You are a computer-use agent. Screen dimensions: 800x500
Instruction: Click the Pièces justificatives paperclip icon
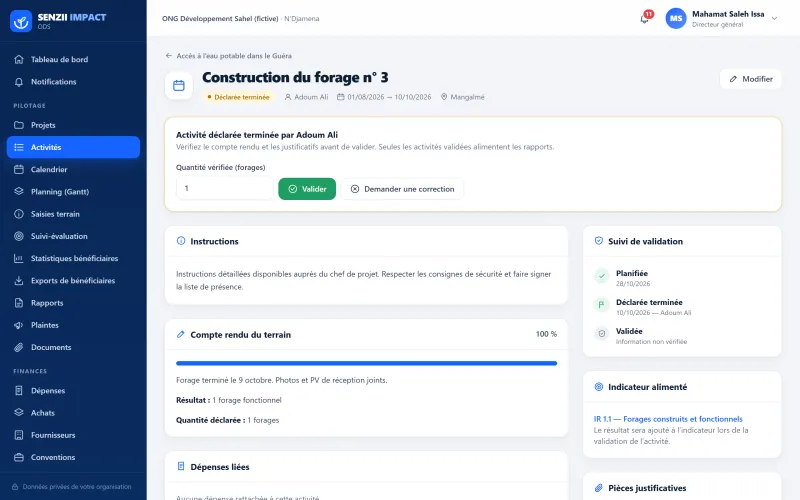click(x=598, y=488)
